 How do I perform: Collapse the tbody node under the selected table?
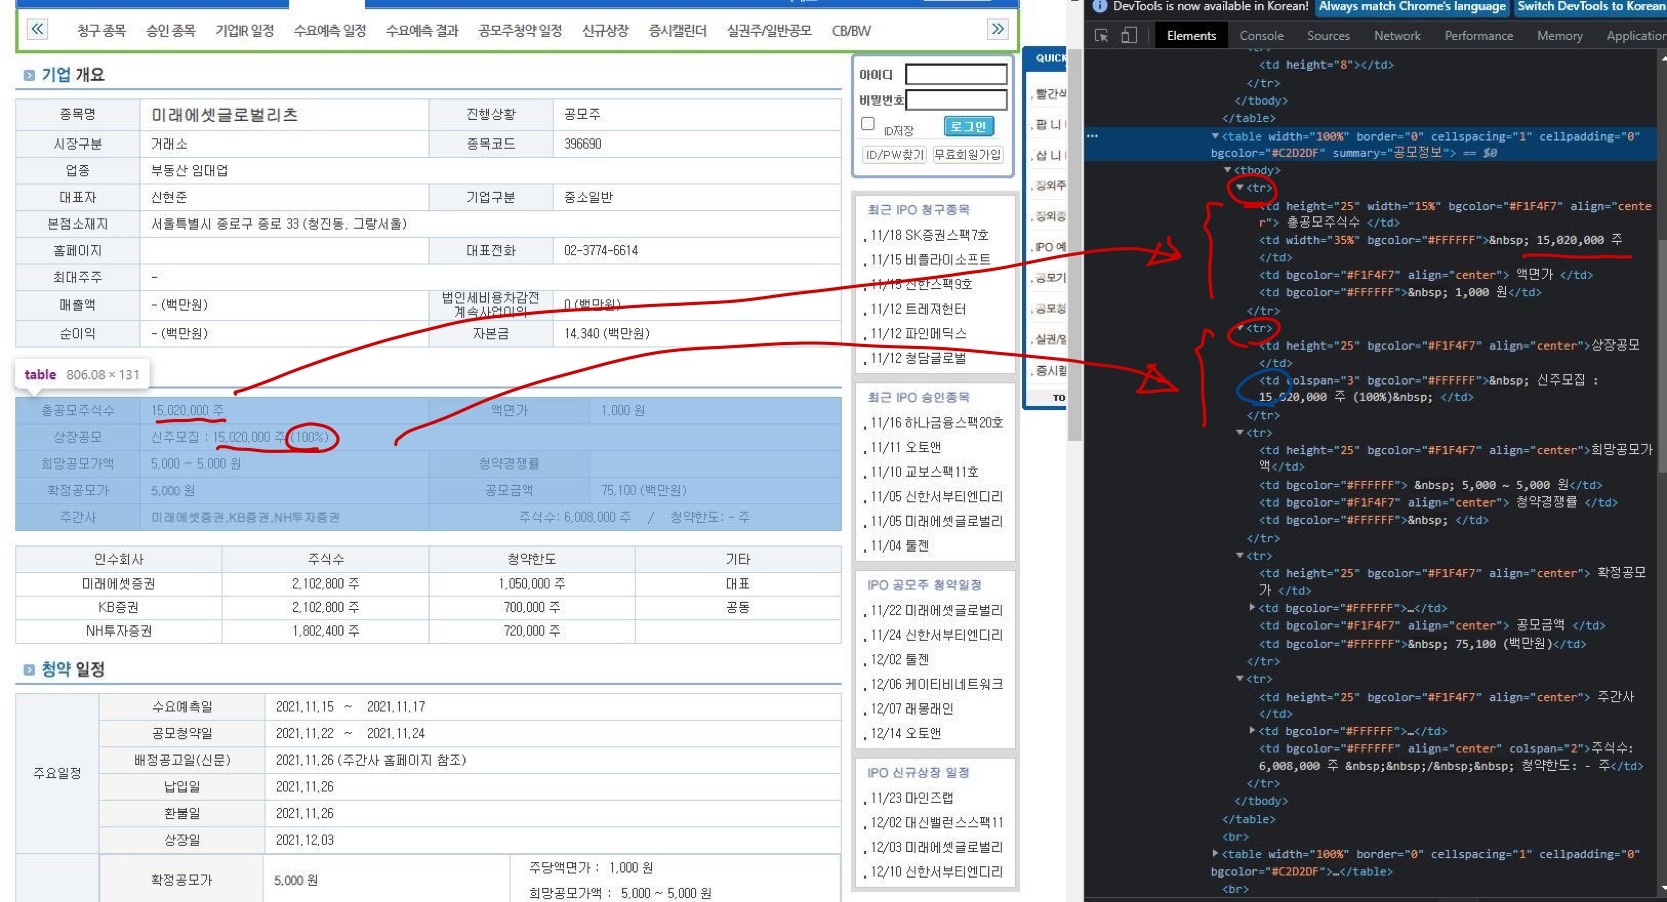(1227, 170)
